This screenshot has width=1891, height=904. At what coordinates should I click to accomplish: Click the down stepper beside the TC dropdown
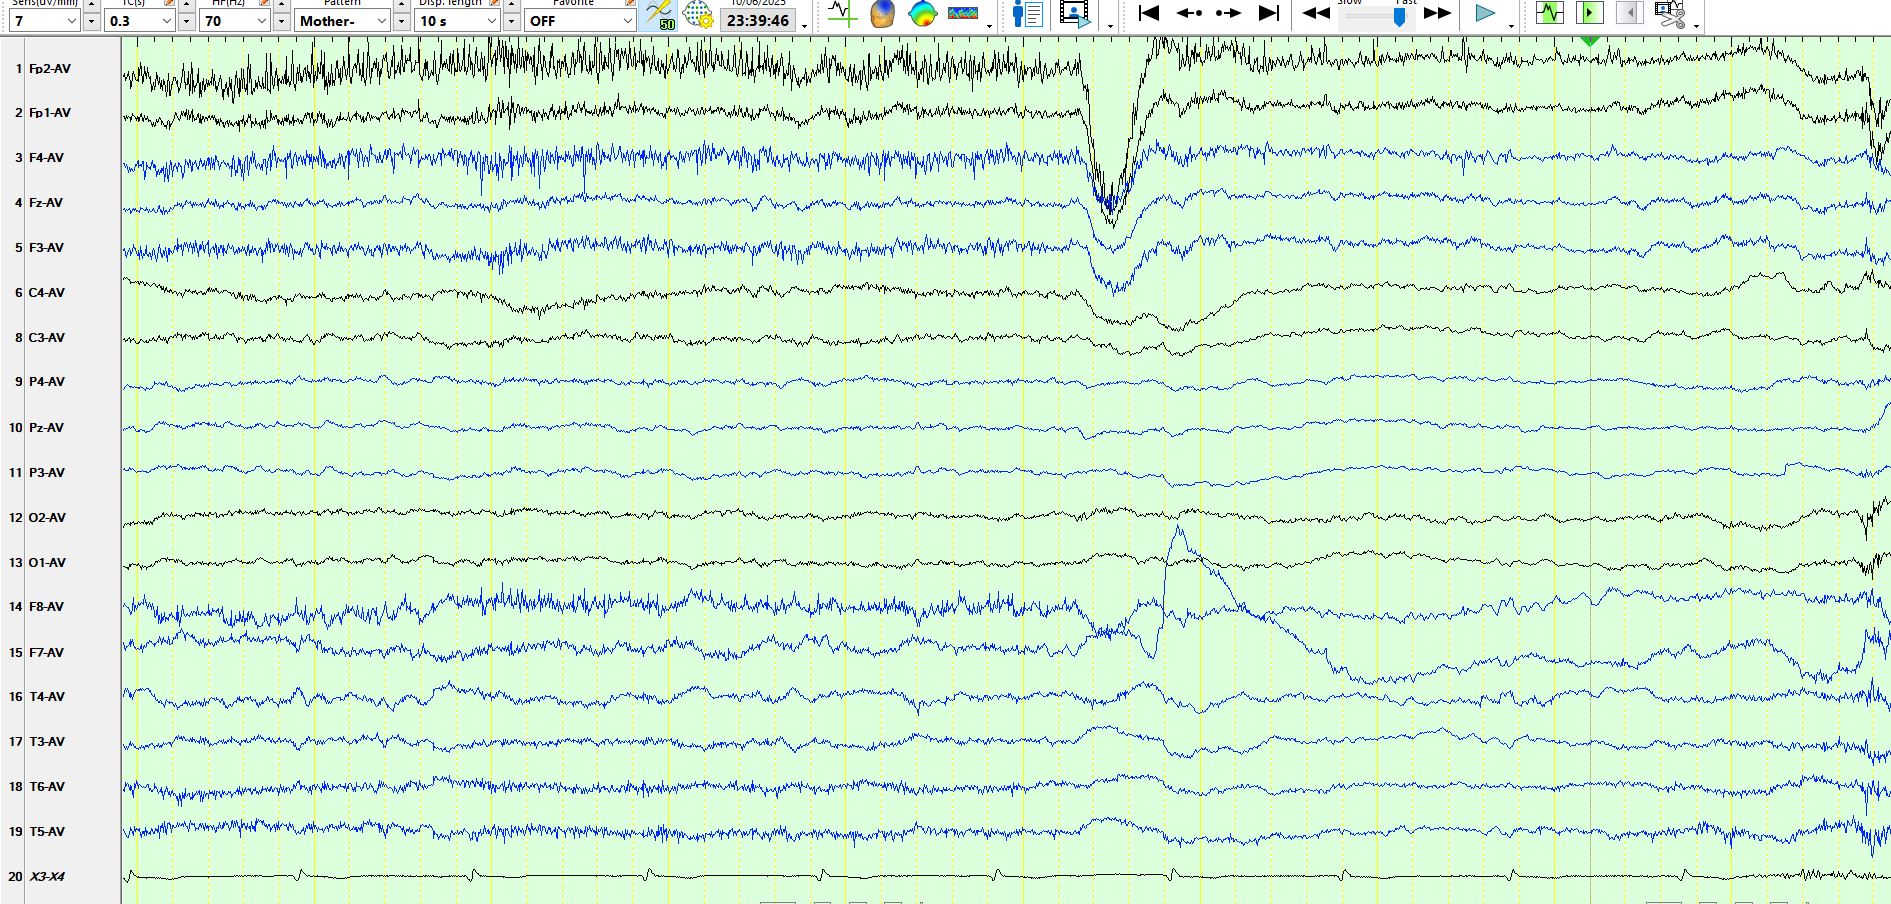(186, 20)
